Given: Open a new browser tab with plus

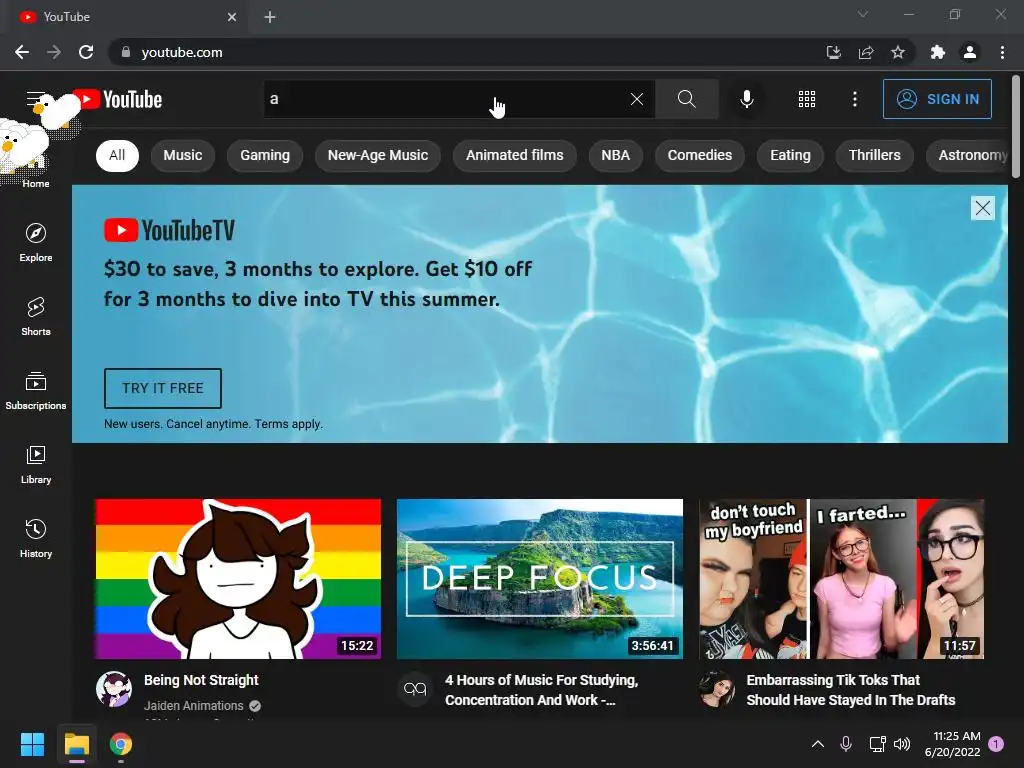Looking at the screenshot, I should pos(270,17).
